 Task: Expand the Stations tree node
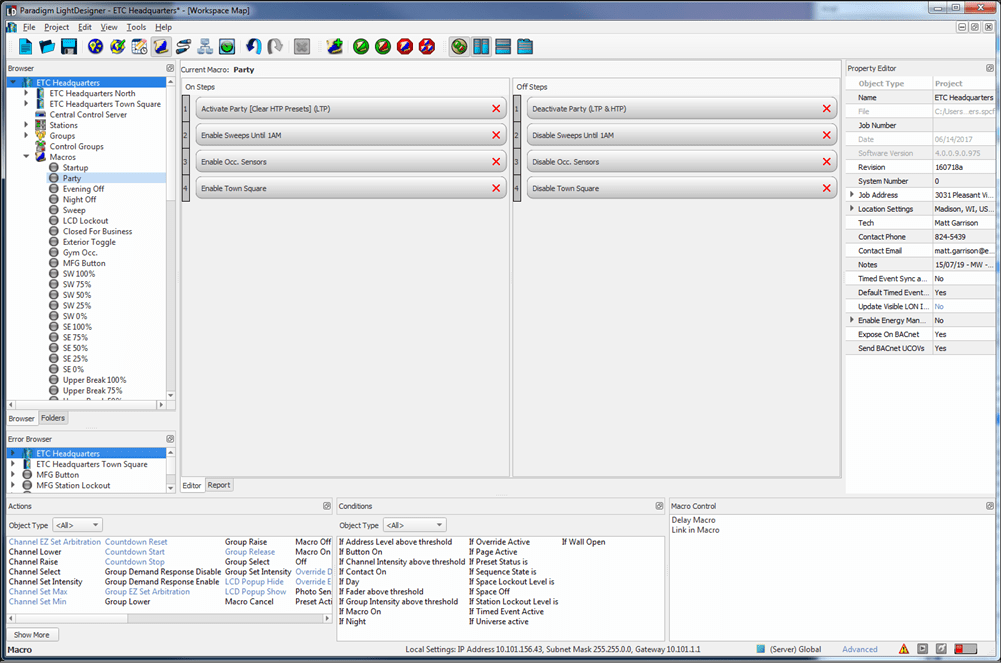pyautogui.click(x=26, y=125)
